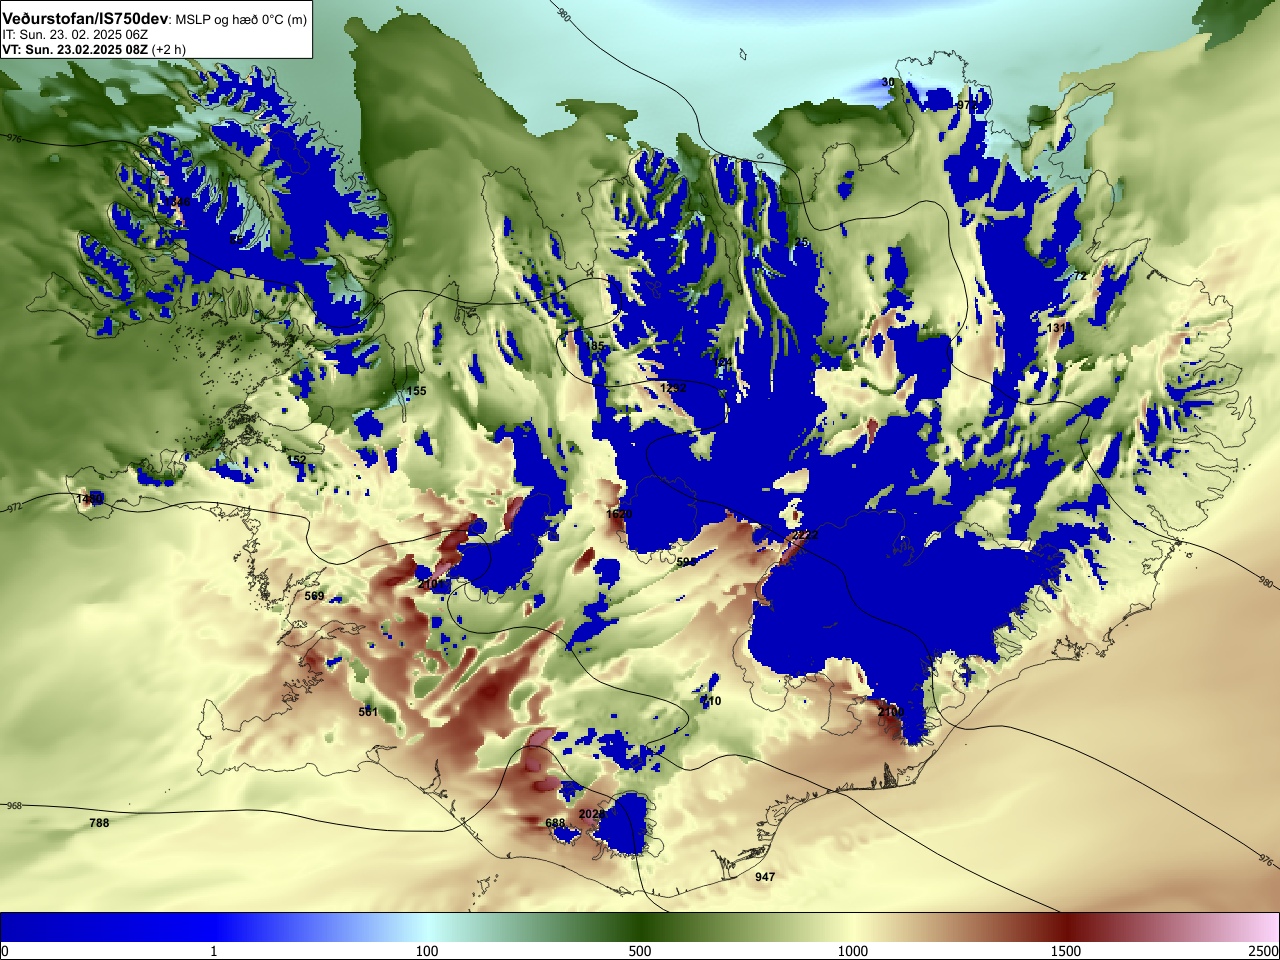Viewport: 1280px width, 960px height.
Task: Click the 30 value on north coast
Action: point(887,82)
